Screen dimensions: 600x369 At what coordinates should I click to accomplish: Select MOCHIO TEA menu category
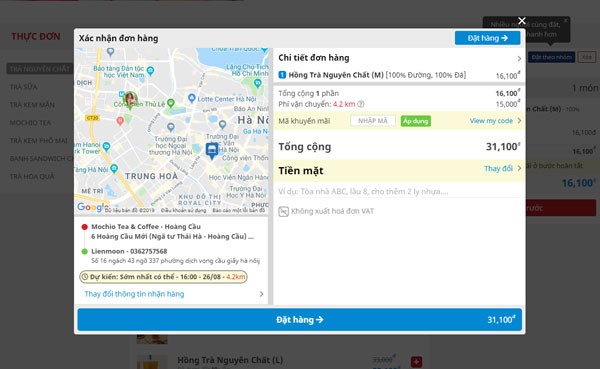pos(30,123)
